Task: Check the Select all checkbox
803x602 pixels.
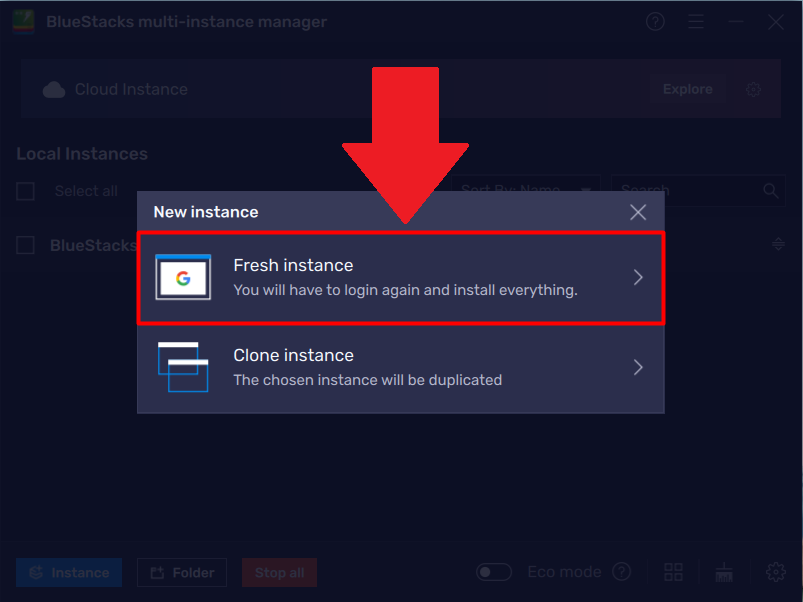Action: (x=25, y=191)
